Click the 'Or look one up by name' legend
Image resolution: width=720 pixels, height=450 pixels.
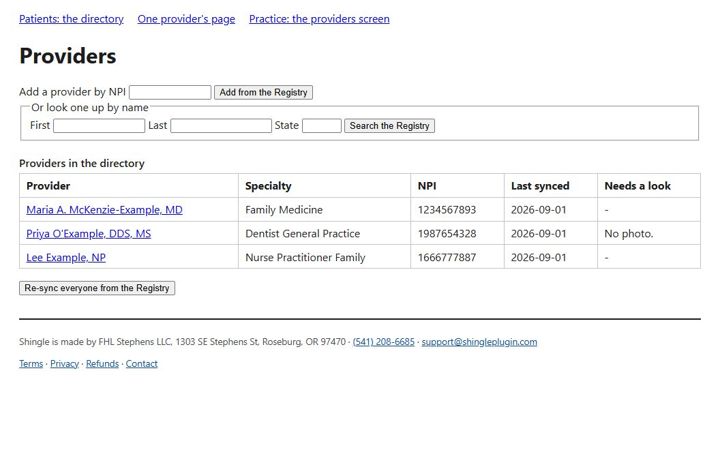point(90,107)
